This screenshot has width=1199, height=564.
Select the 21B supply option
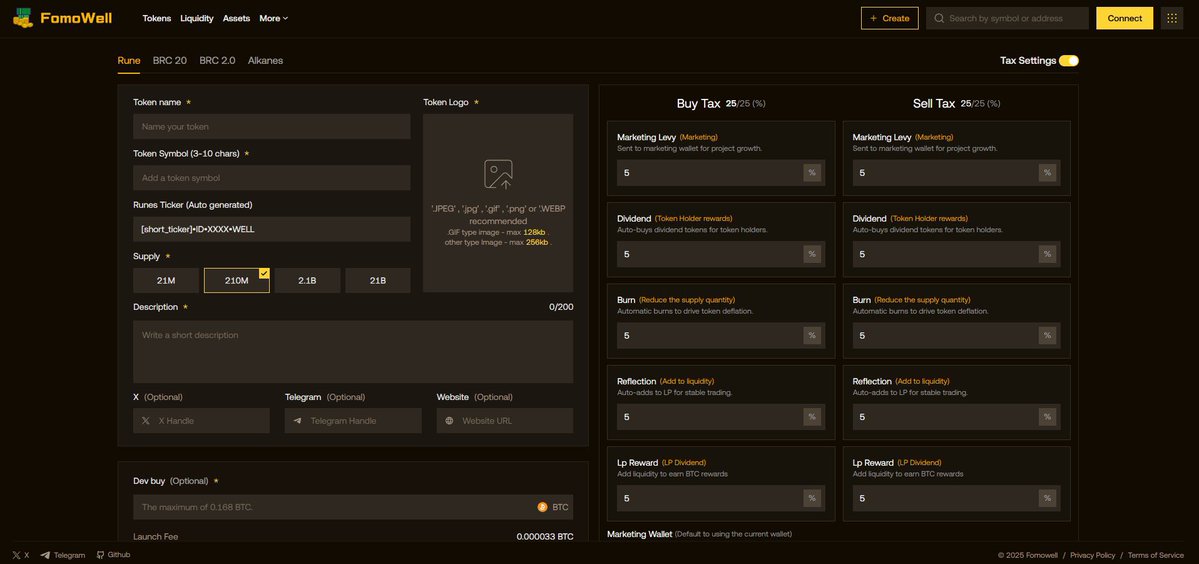[x=378, y=280]
